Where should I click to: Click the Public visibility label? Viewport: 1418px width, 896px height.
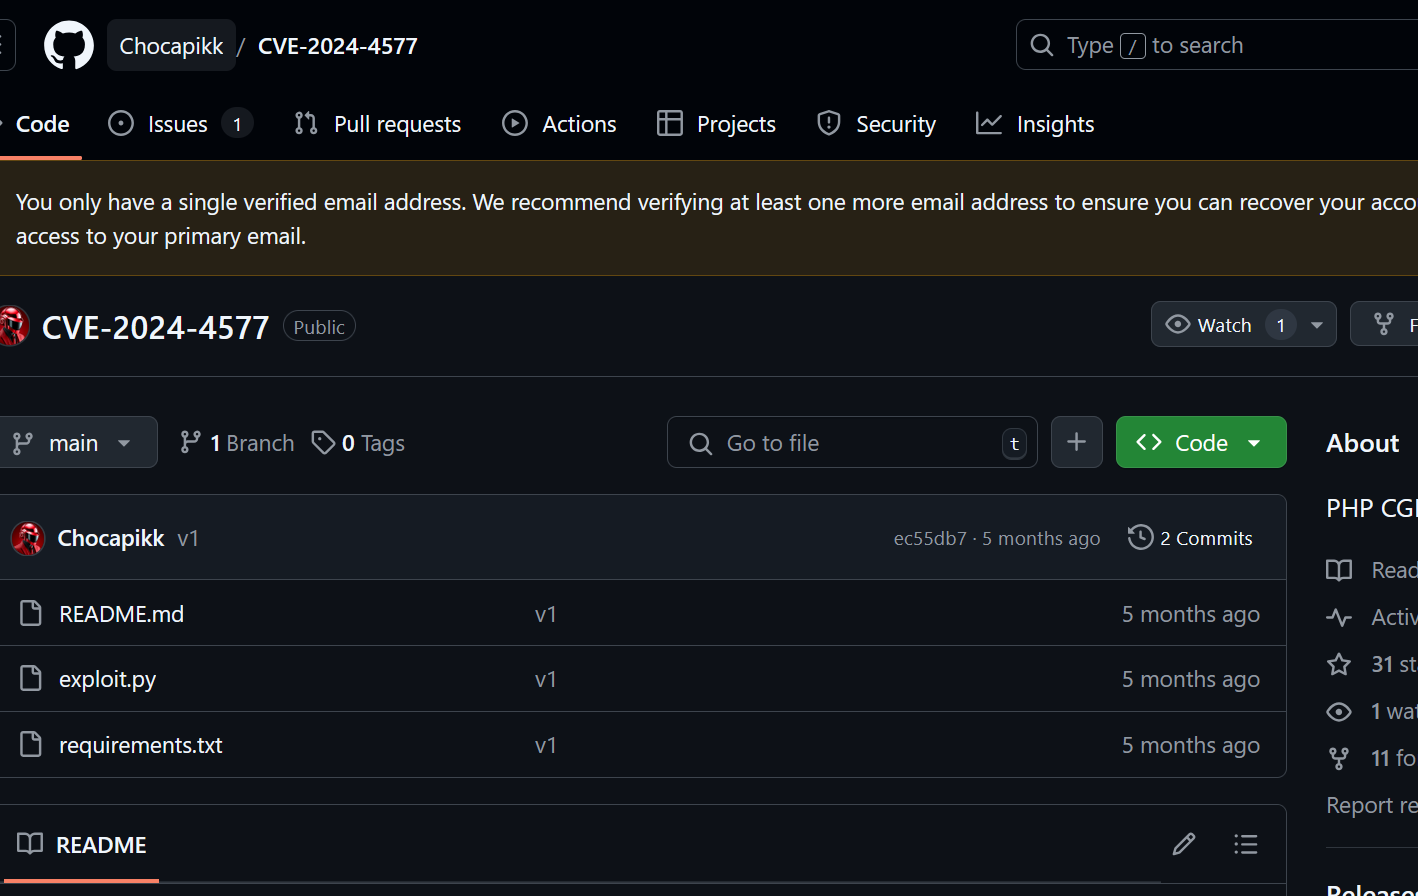[x=319, y=327]
